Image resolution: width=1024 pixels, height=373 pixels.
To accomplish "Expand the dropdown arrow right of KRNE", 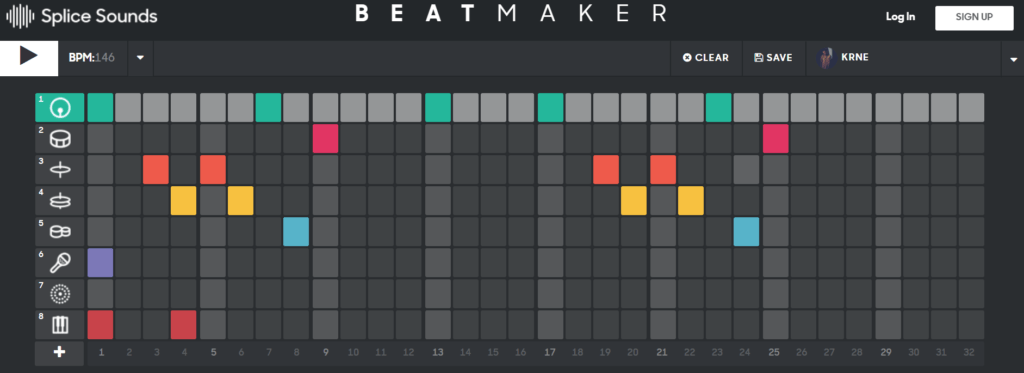I will click(1014, 59).
